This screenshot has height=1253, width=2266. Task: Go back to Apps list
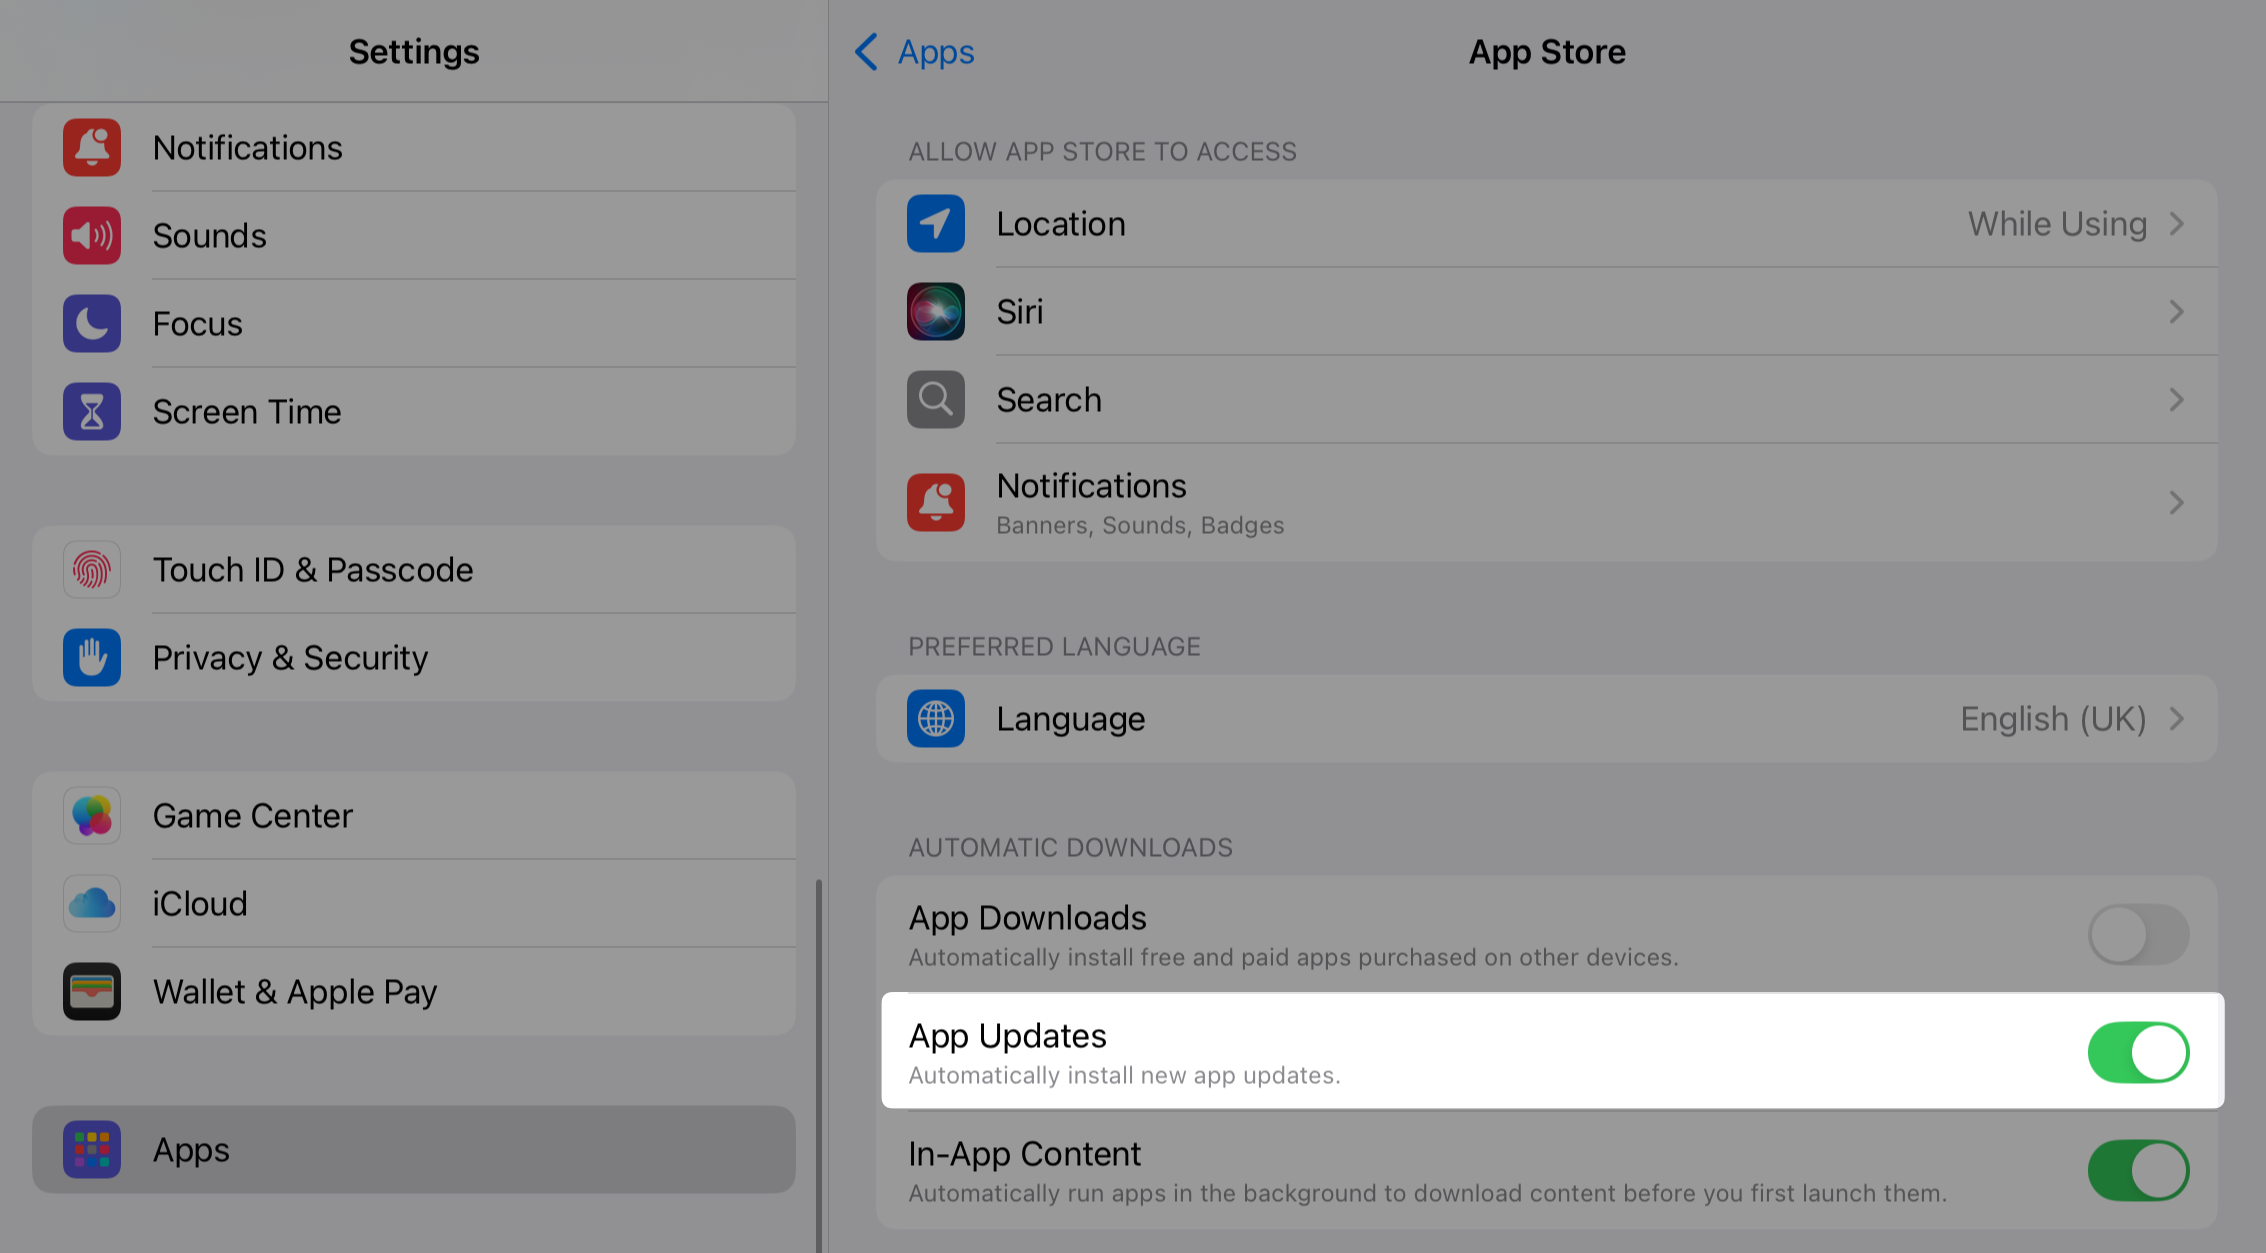coord(914,52)
